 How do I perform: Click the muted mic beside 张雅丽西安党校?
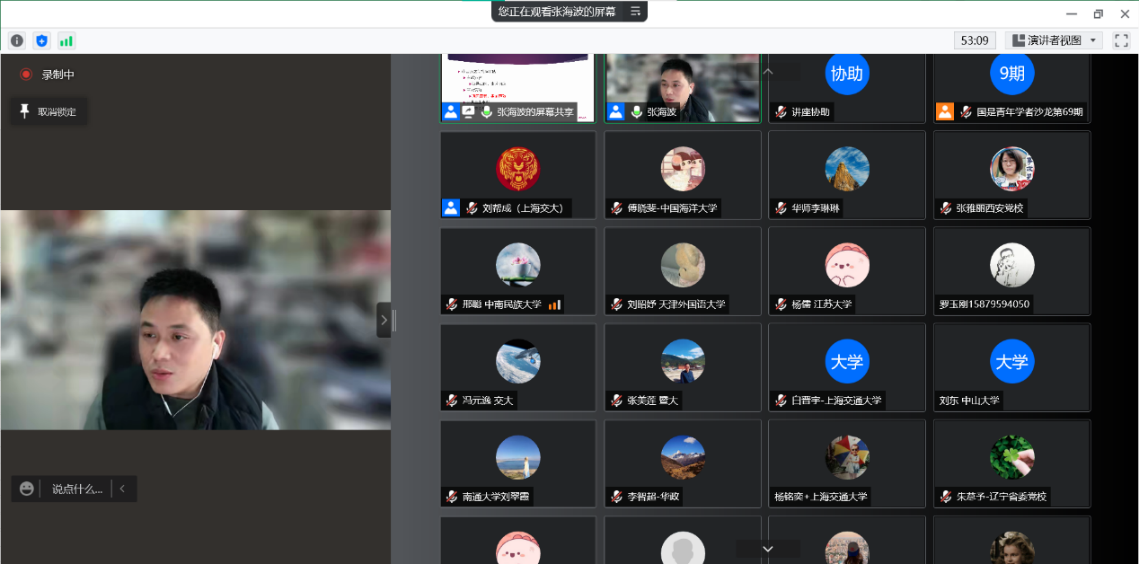[946, 208]
